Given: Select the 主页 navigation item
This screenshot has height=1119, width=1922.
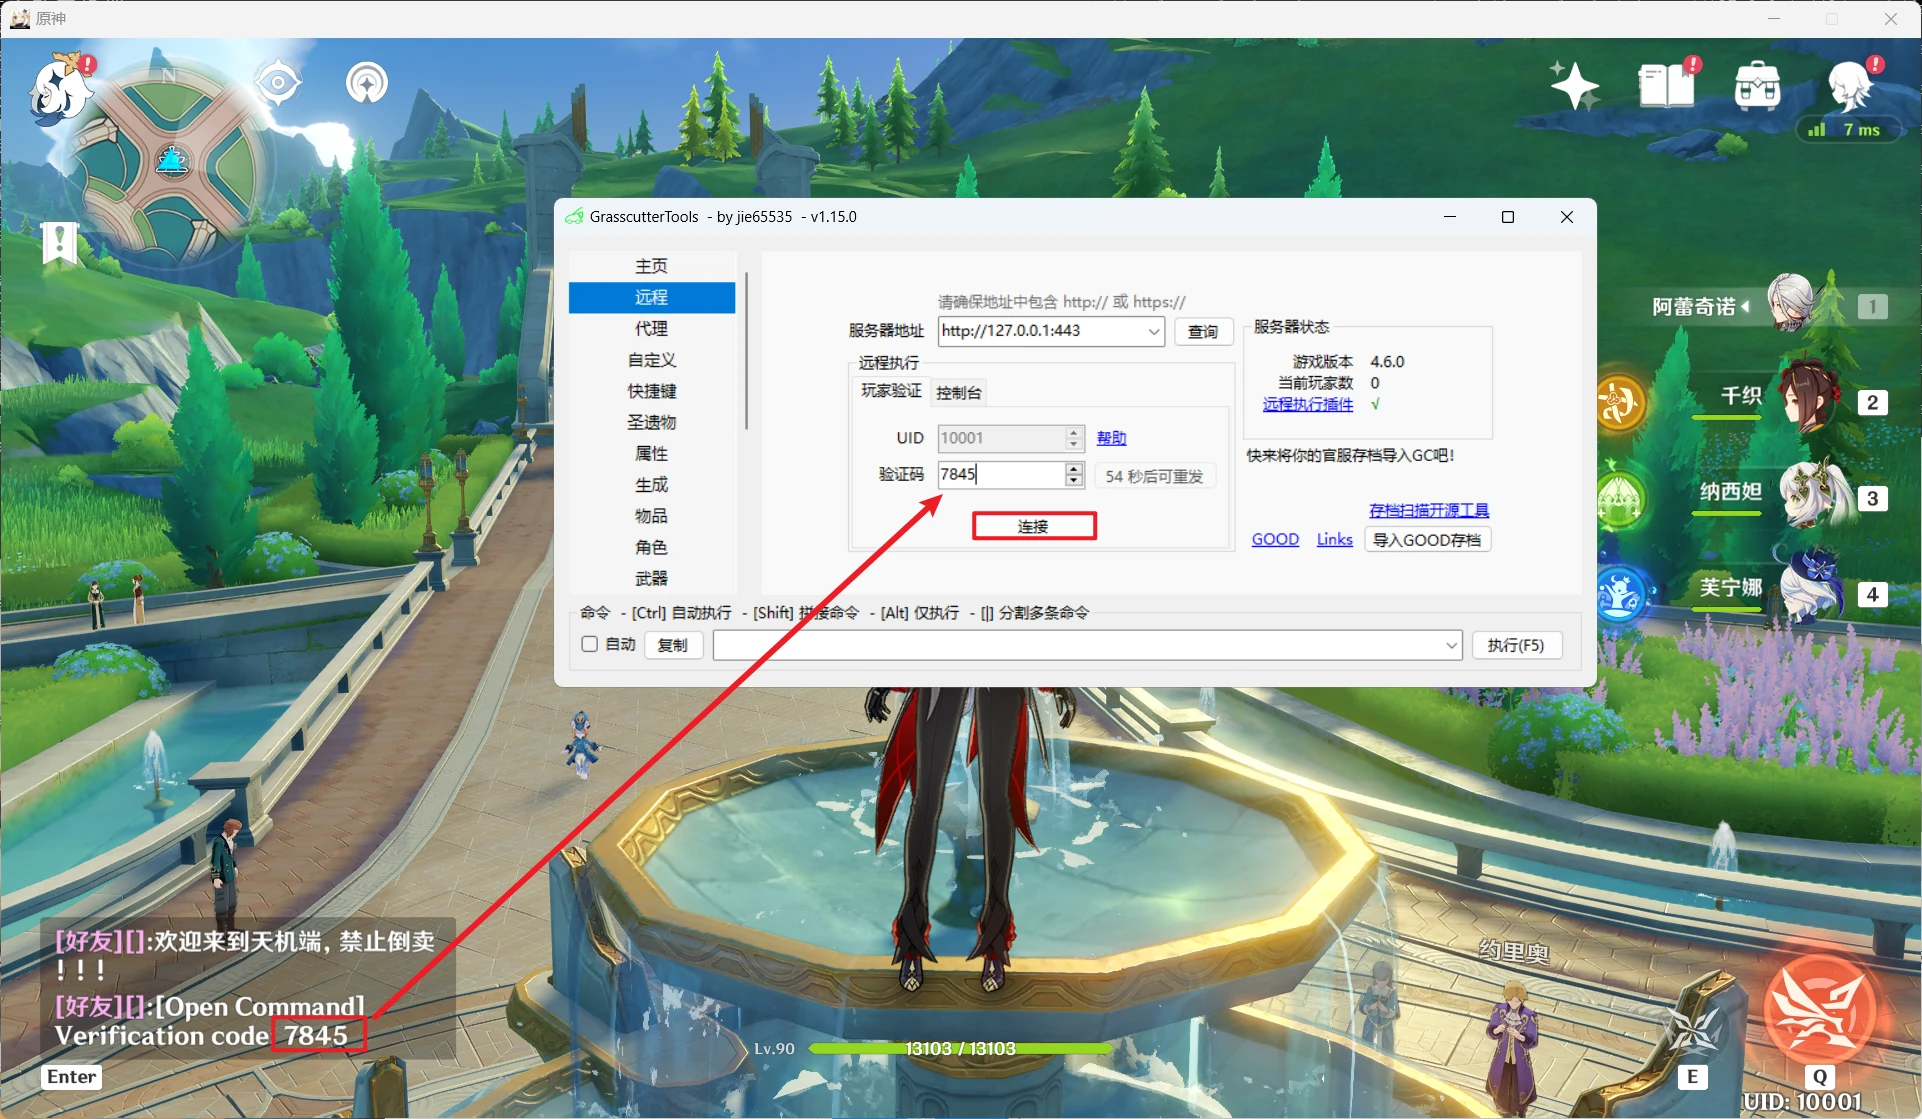Looking at the screenshot, I should (651, 266).
